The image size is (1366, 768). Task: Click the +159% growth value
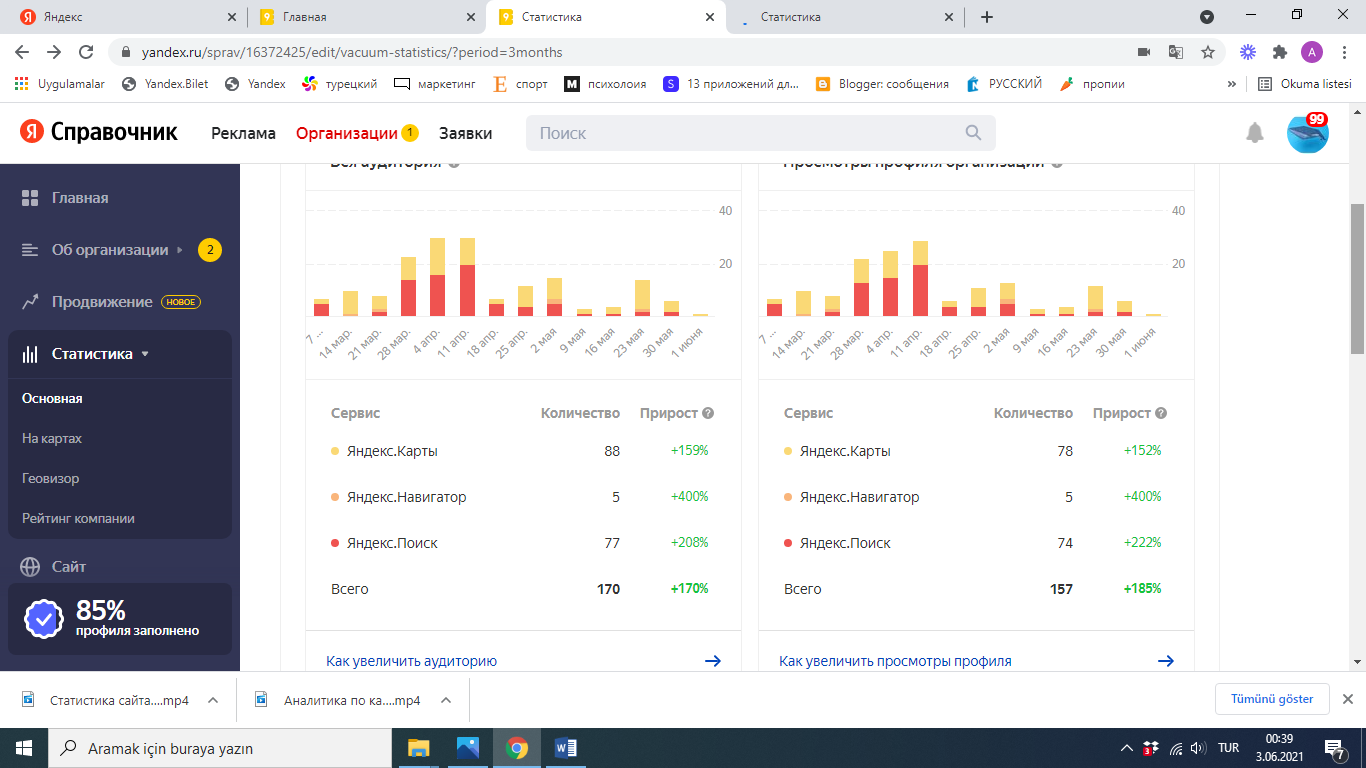(689, 451)
